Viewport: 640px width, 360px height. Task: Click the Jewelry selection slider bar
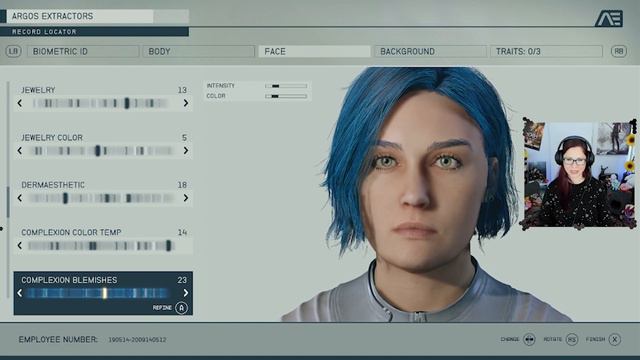(x=101, y=103)
